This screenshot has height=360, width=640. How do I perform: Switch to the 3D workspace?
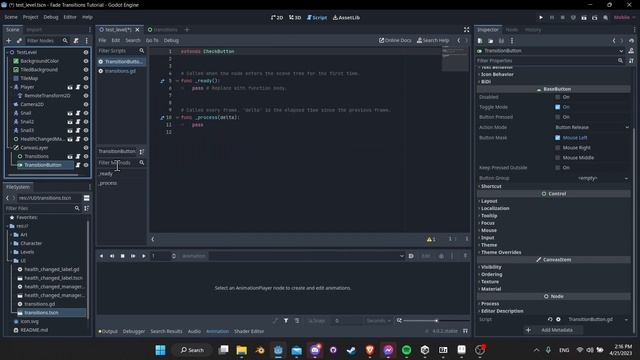[x=295, y=18]
